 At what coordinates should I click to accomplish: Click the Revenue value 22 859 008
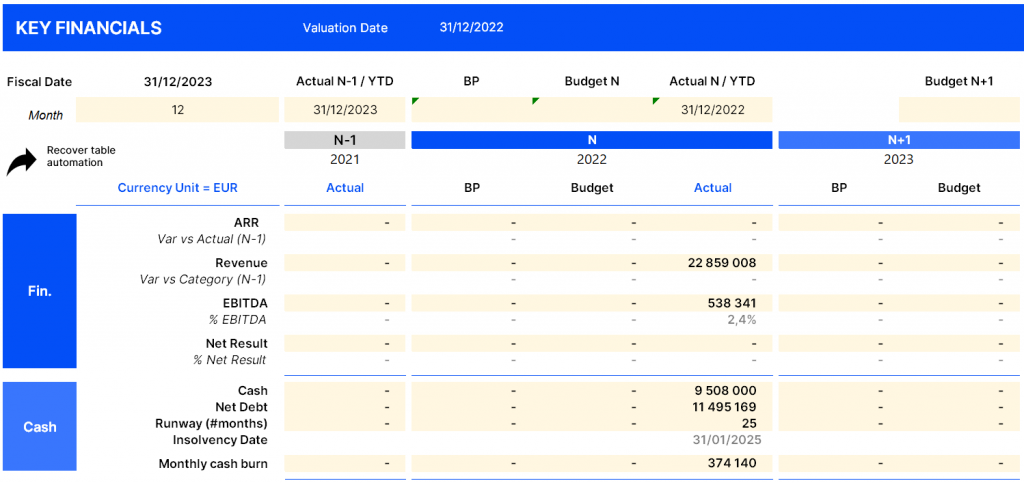(x=721, y=263)
